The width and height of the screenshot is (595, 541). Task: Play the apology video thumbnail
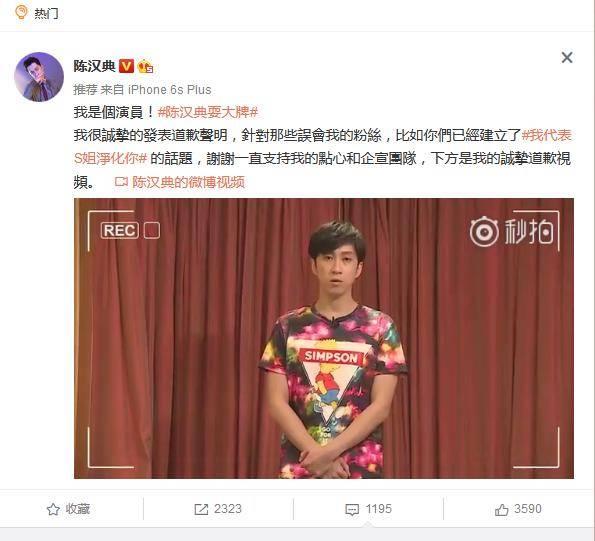coord(324,338)
